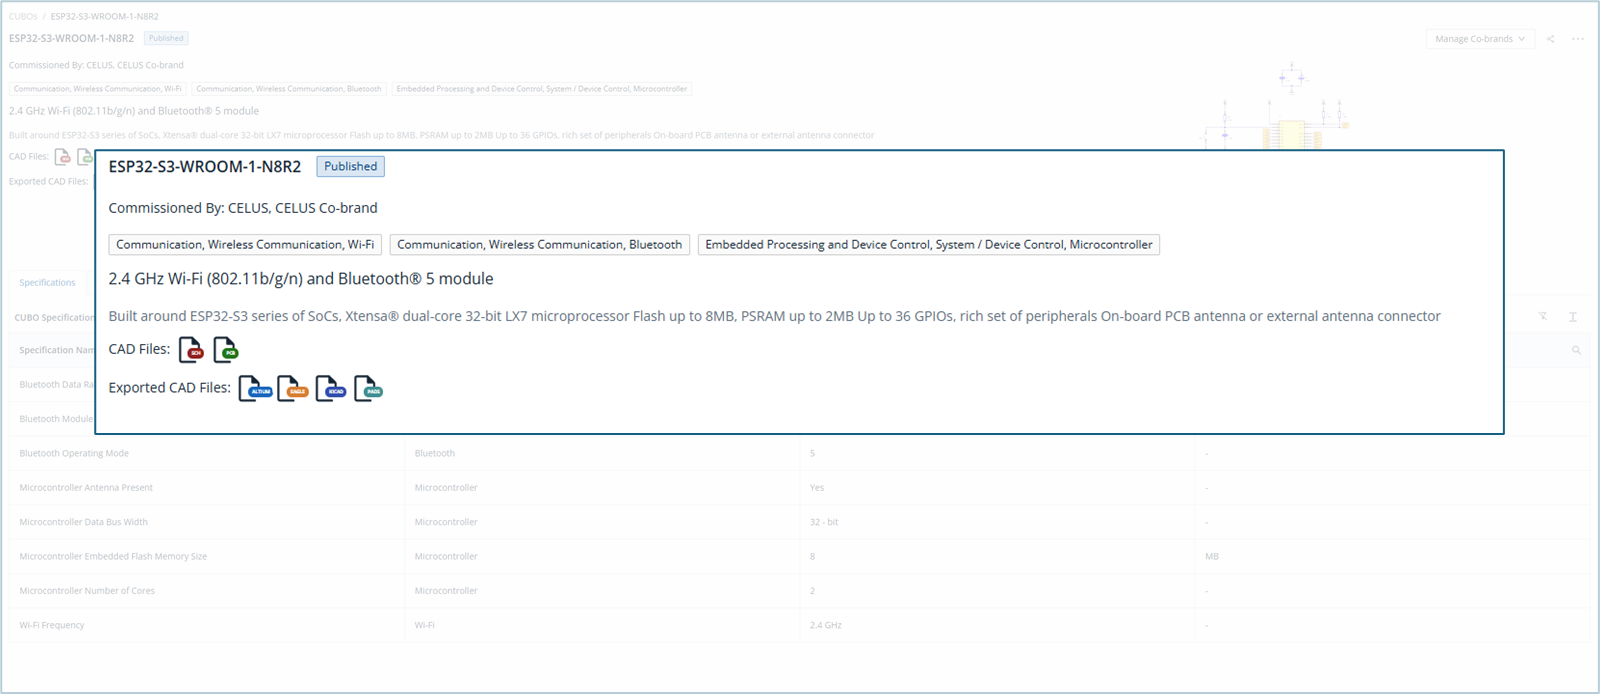Select the Microcontroller category tag in the enlarged callout
This screenshot has height=694, width=1600.
pos(929,245)
